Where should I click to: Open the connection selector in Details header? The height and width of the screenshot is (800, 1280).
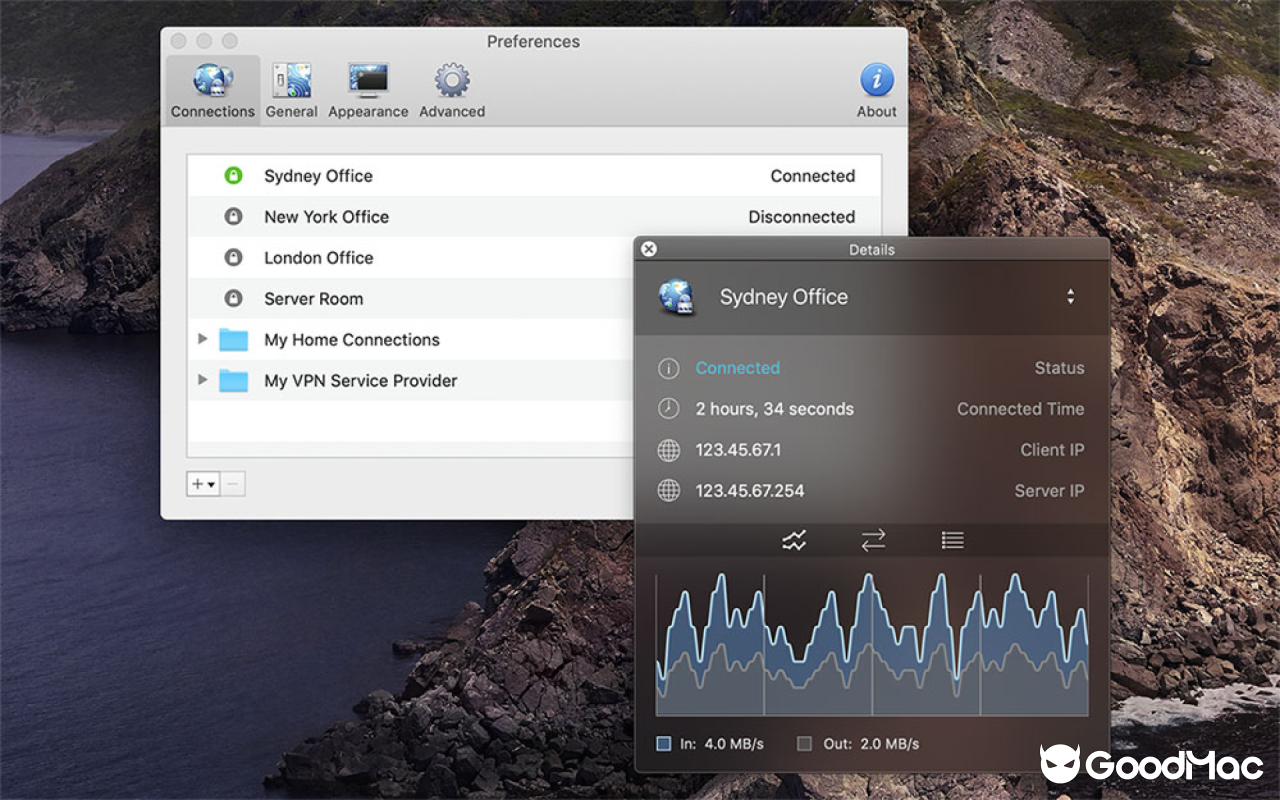(x=1071, y=296)
